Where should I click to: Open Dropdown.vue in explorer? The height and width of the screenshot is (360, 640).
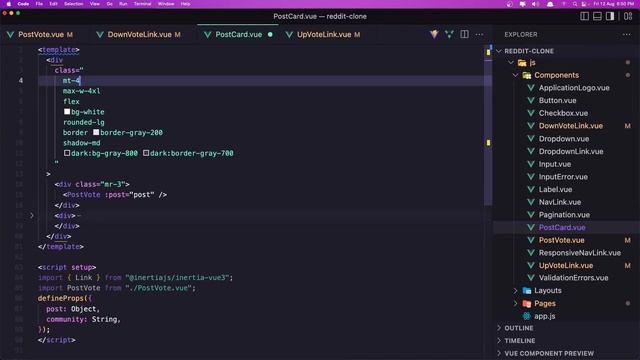point(564,139)
